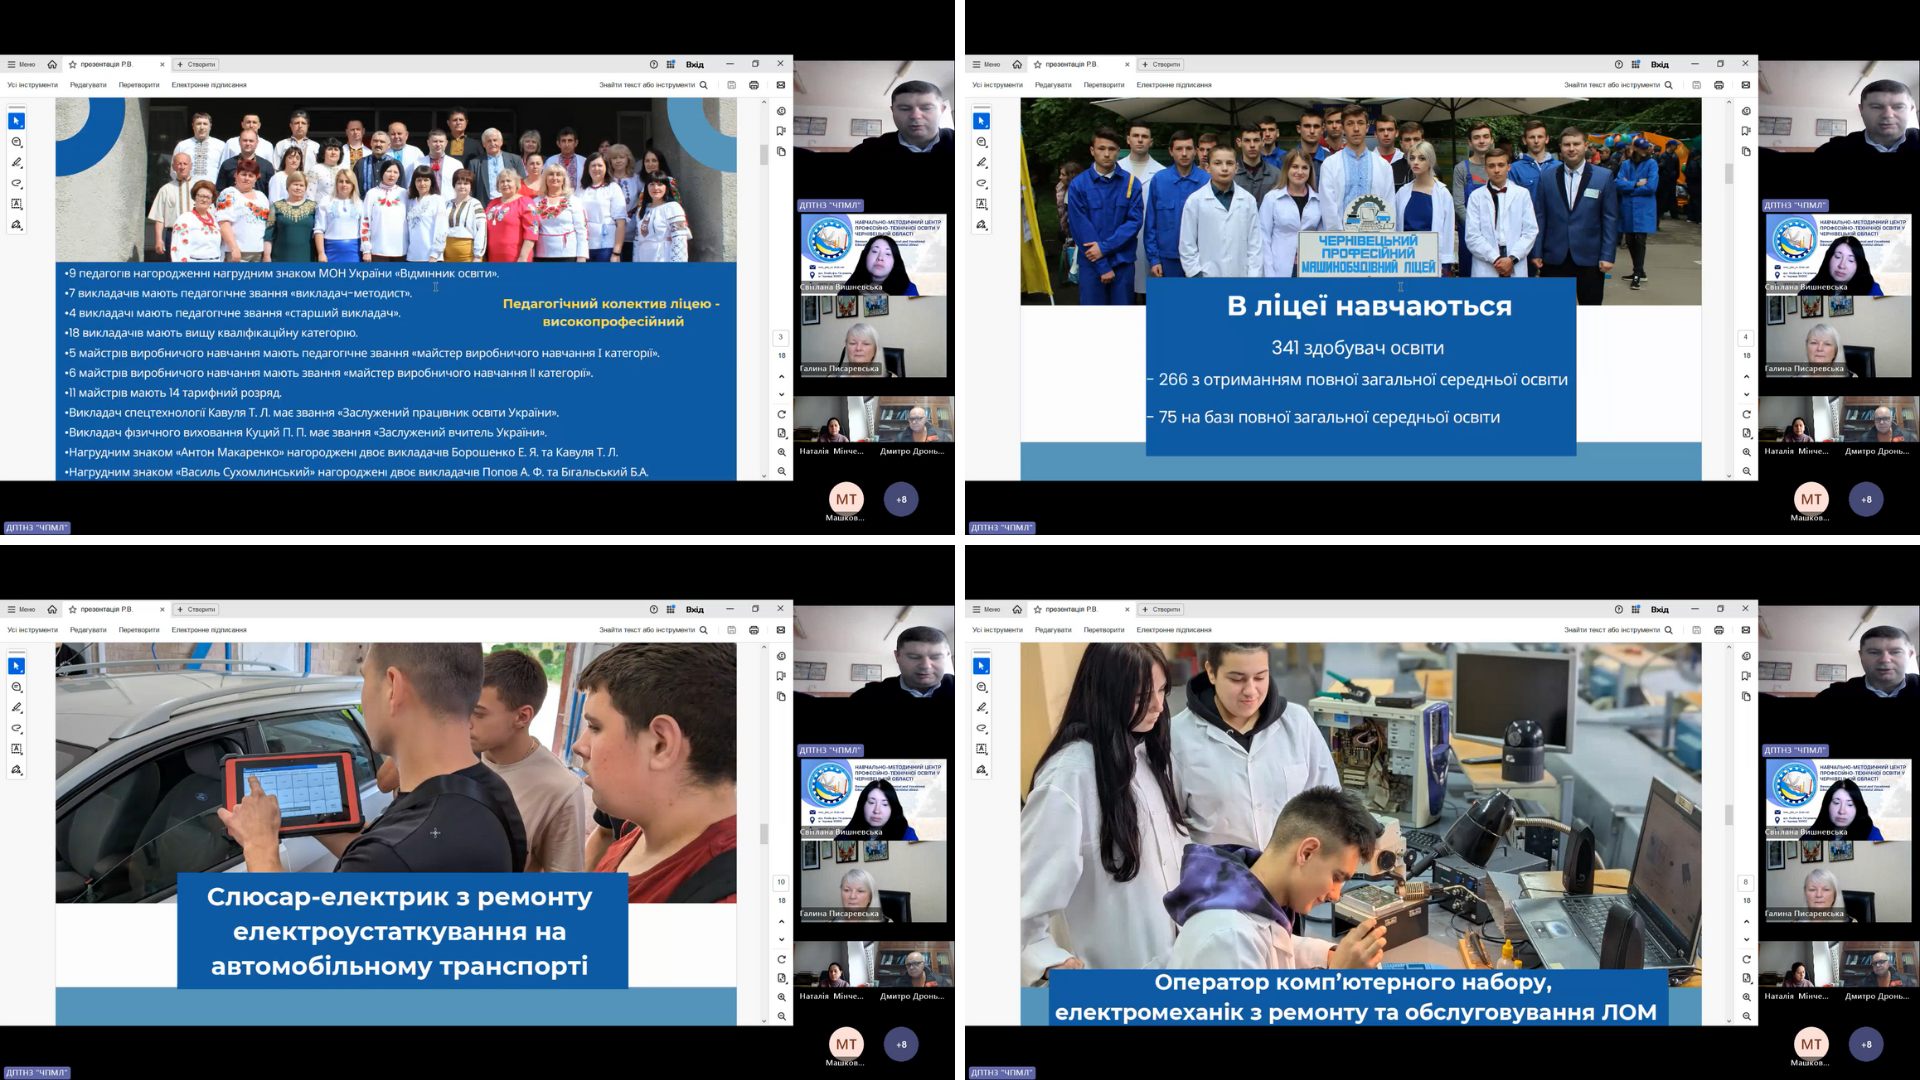This screenshot has height=1080, width=1920.
Task: Click the home icon above the auto electrician slide
Action: 52,609
